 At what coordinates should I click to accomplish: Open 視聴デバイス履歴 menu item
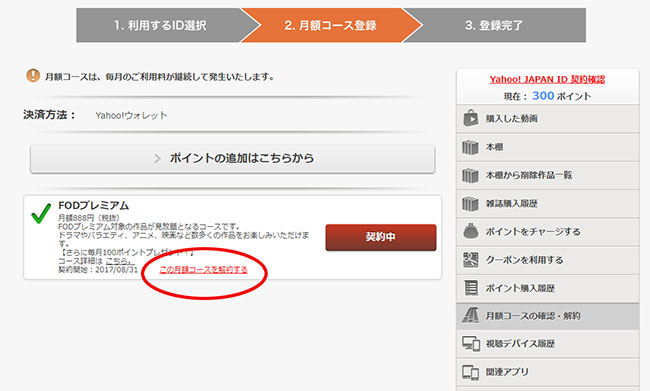[548, 344]
